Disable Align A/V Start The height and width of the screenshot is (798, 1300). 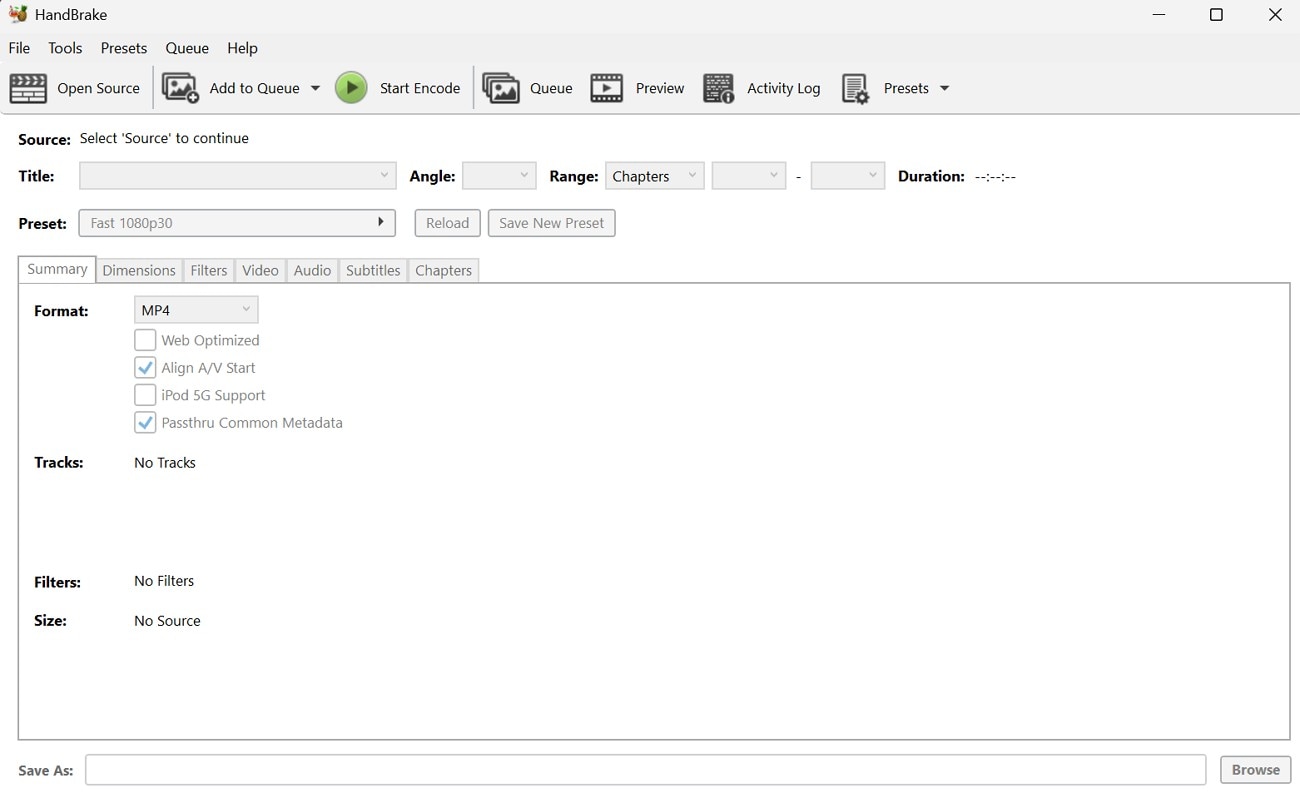145,367
